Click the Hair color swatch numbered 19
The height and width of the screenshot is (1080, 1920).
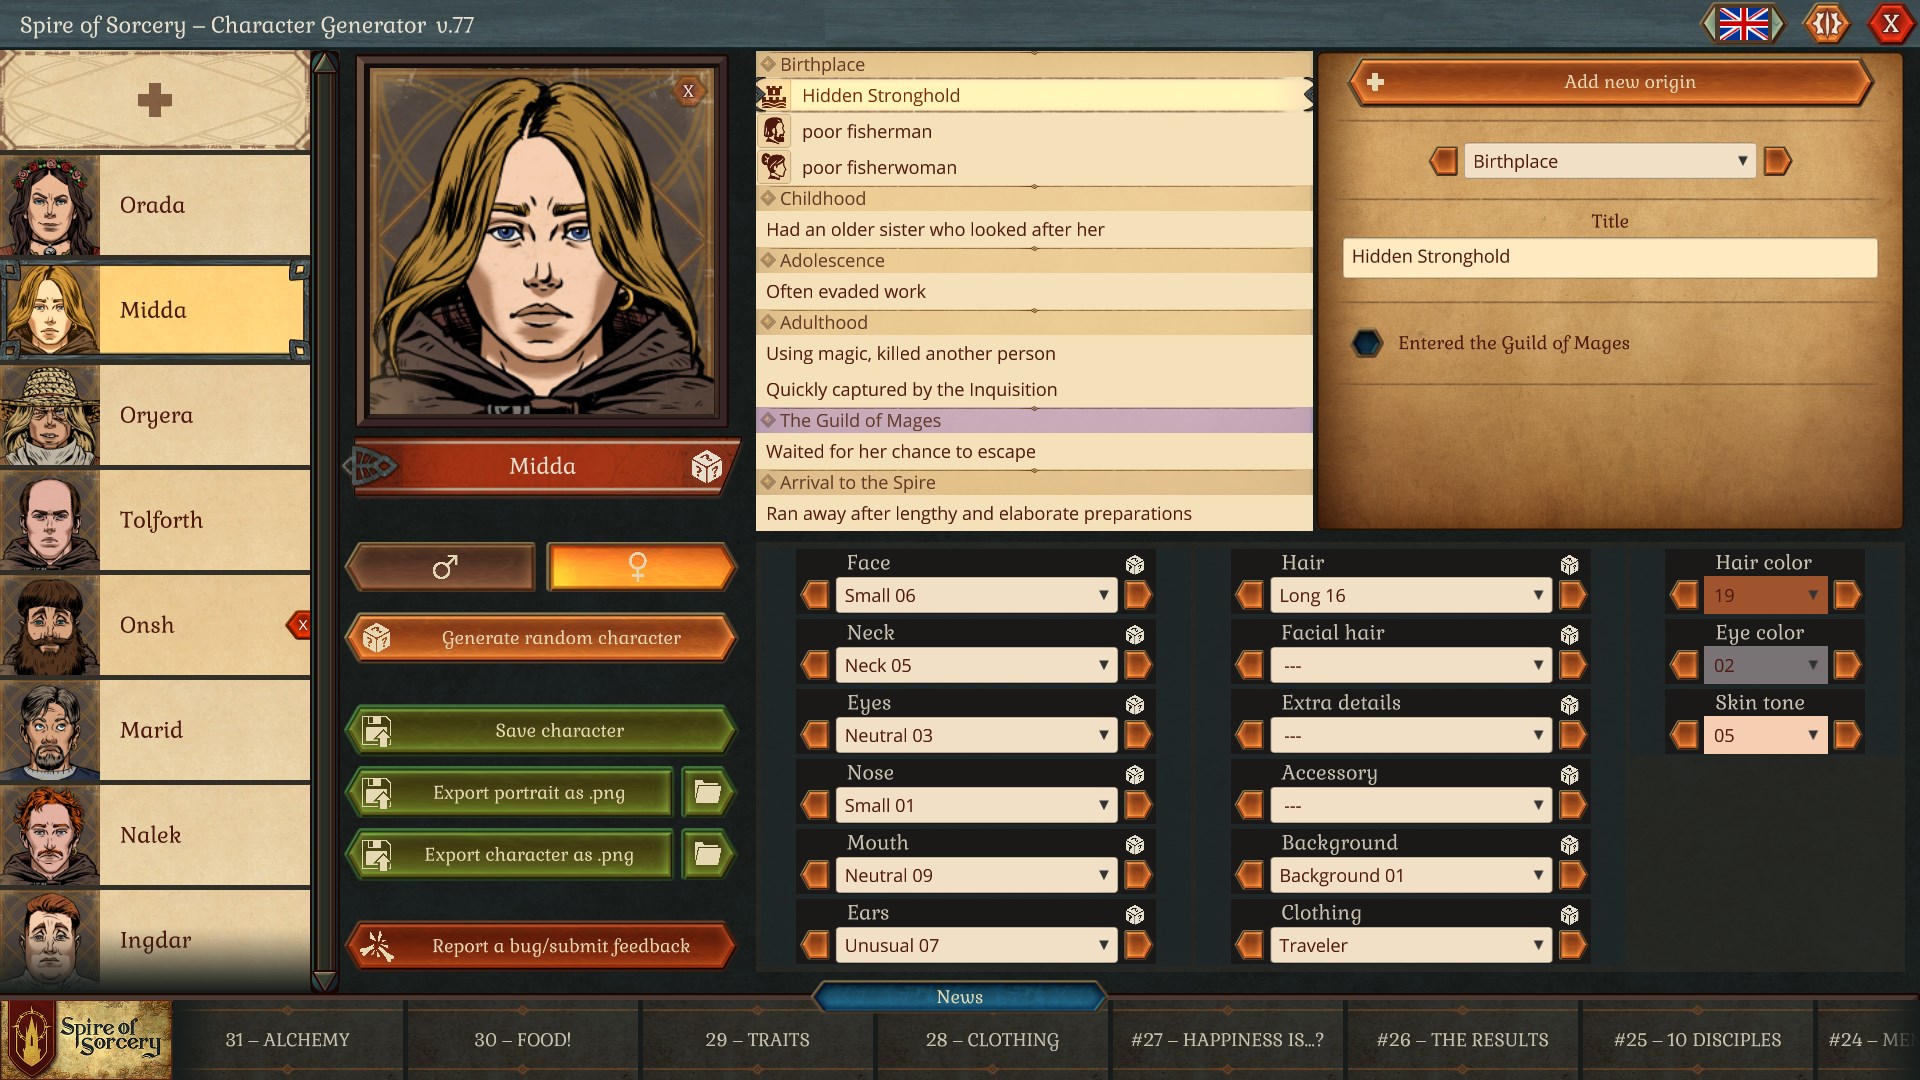click(x=1764, y=595)
